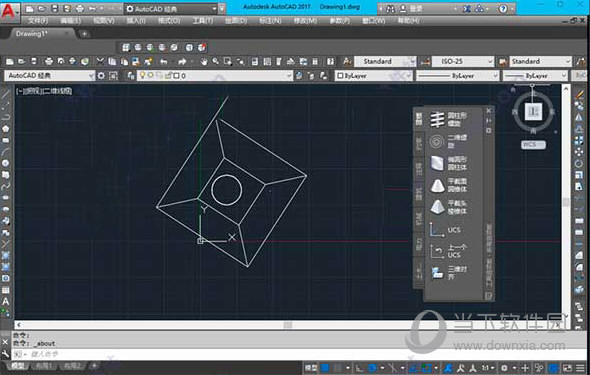Toggle the layer 0 lightbulb on/off icon
This screenshot has height=375, width=590.
tap(142, 76)
